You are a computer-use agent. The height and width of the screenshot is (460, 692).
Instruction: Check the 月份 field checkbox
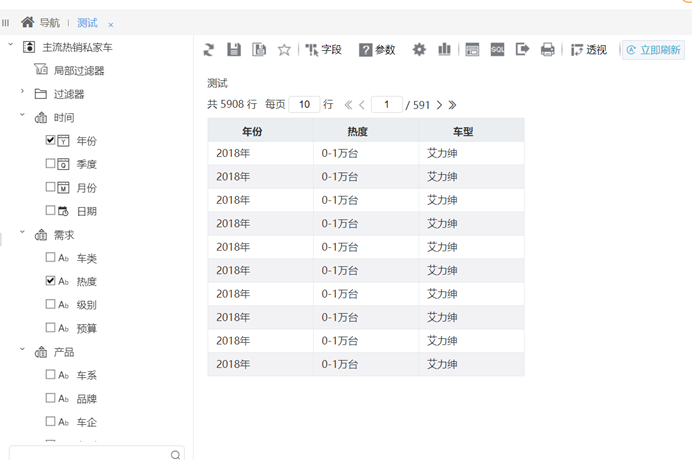click(x=50, y=187)
